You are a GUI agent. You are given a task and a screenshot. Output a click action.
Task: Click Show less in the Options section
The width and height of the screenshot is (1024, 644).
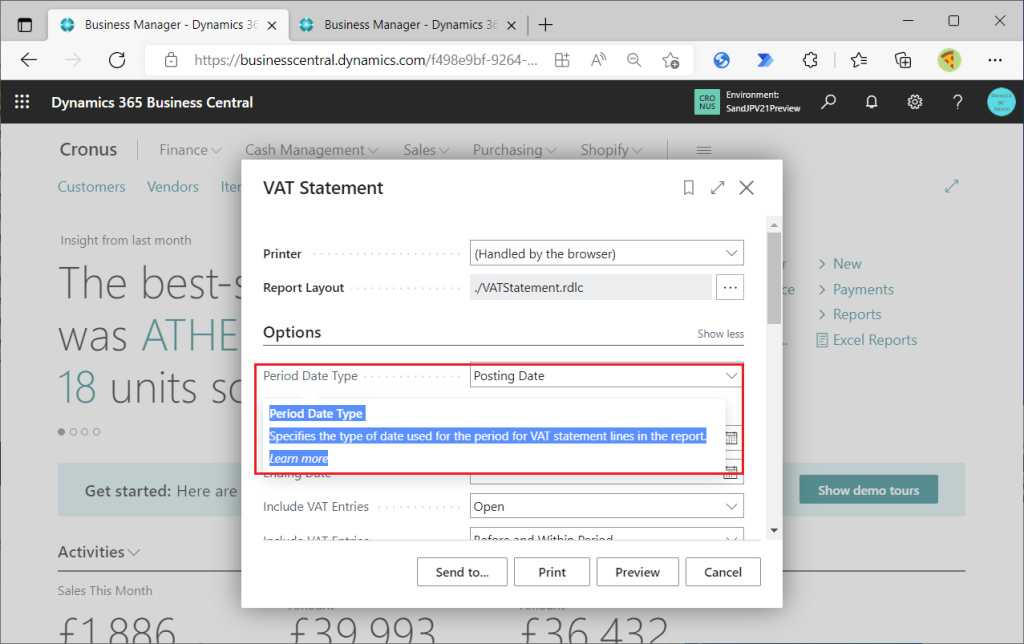pyautogui.click(x=720, y=334)
